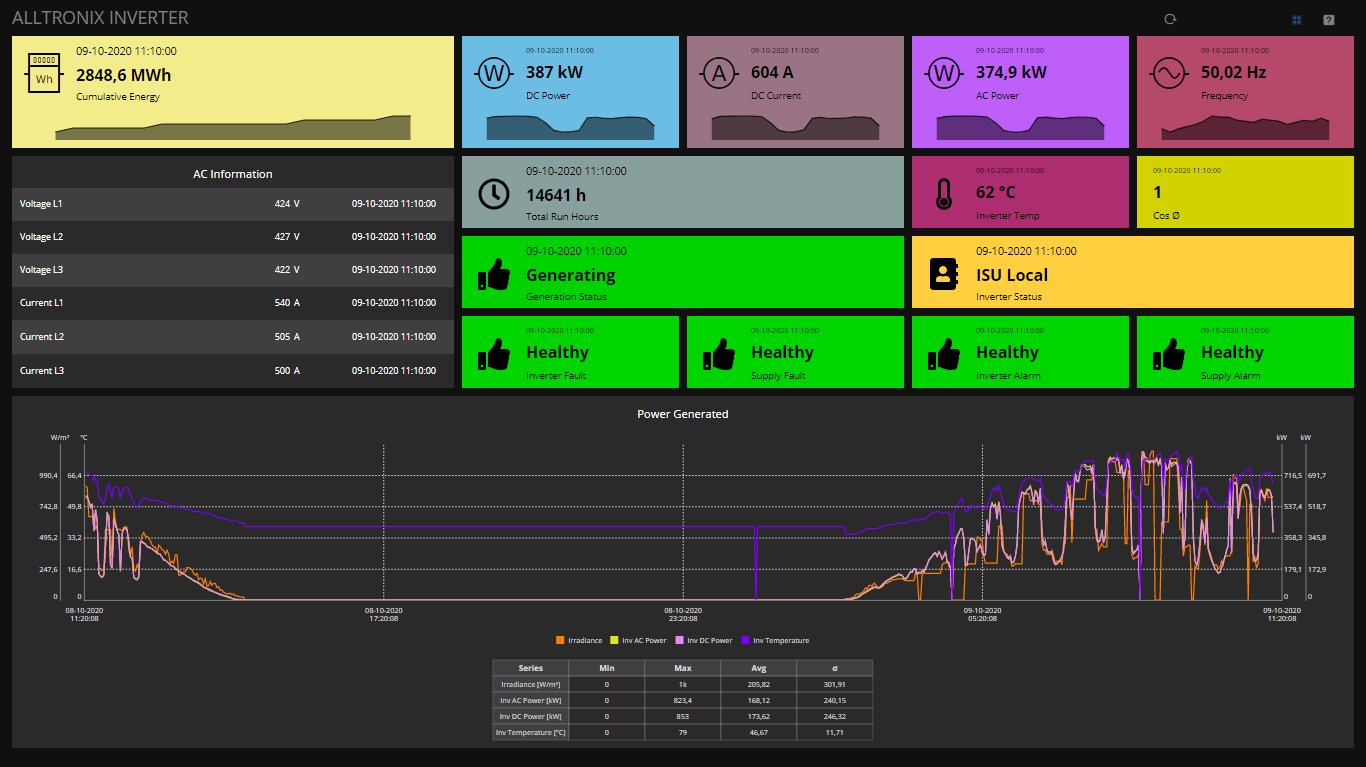Click the 604 A DC Current value
This screenshot has width=1366, height=767.
point(772,72)
